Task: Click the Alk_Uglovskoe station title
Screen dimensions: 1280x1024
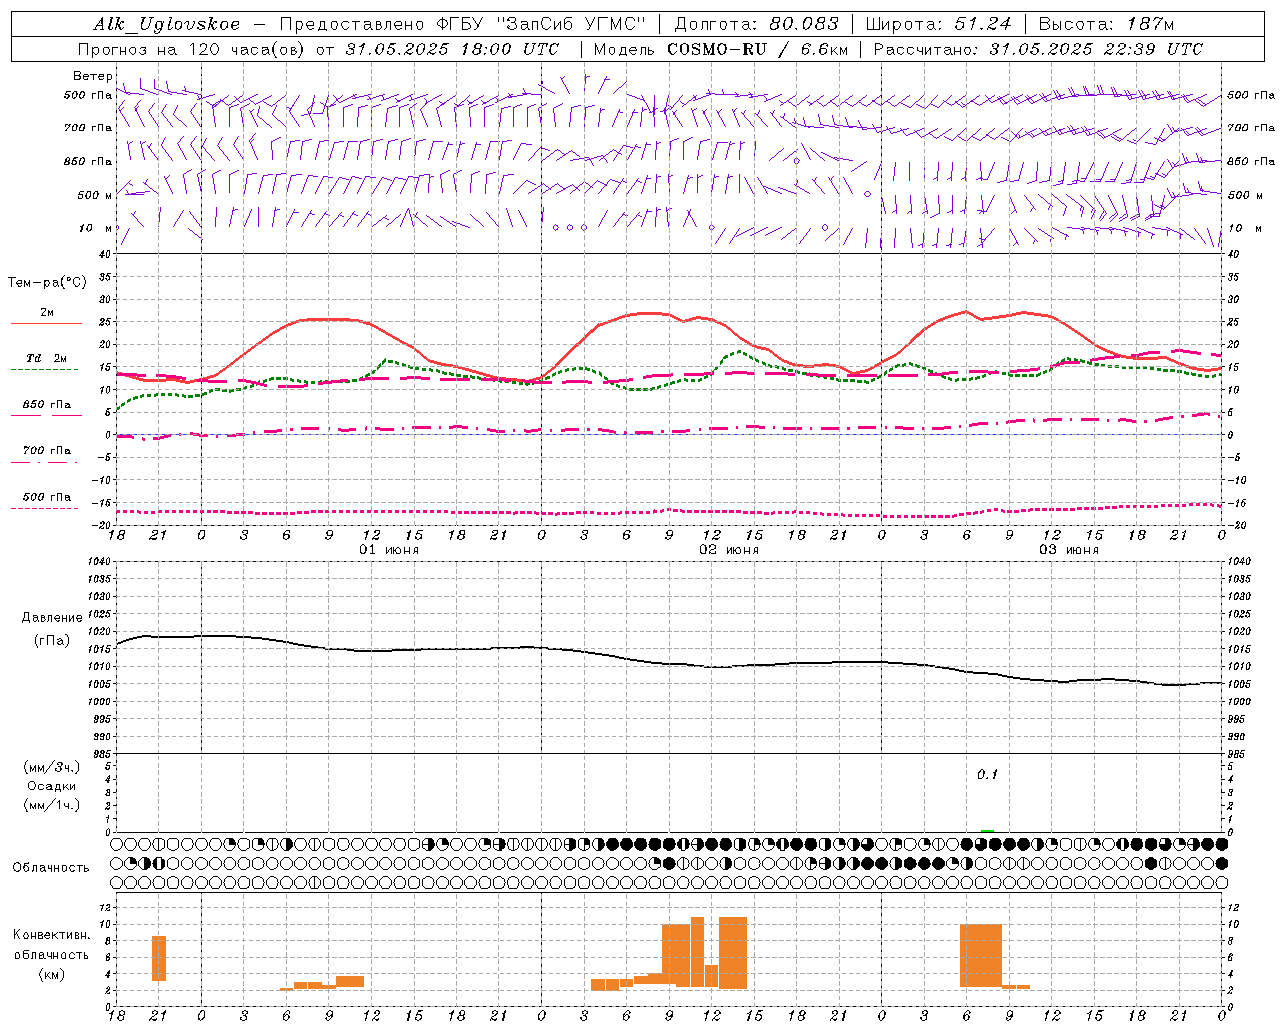Action: point(167,24)
